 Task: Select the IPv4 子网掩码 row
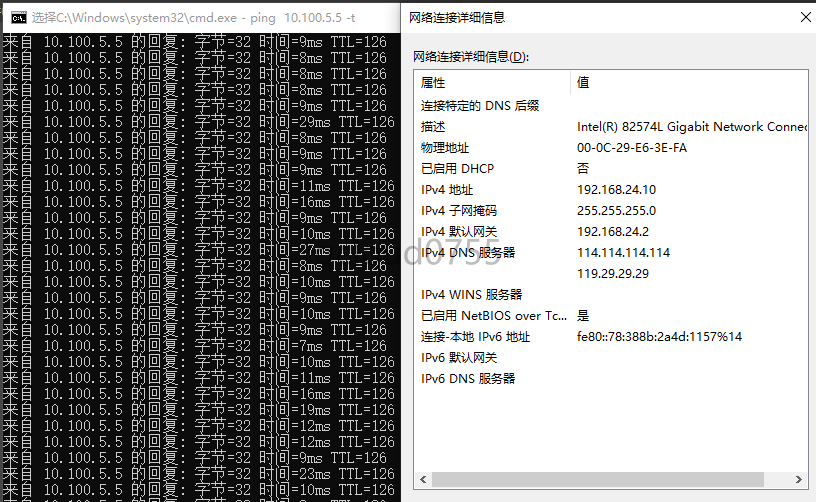coord(458,211)
